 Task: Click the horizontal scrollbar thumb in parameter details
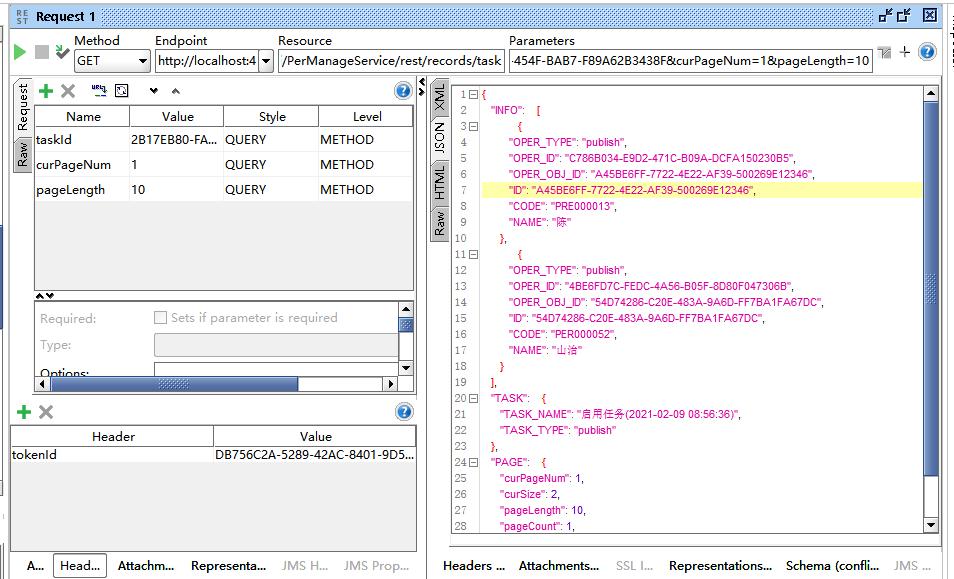tap(175, 384)
